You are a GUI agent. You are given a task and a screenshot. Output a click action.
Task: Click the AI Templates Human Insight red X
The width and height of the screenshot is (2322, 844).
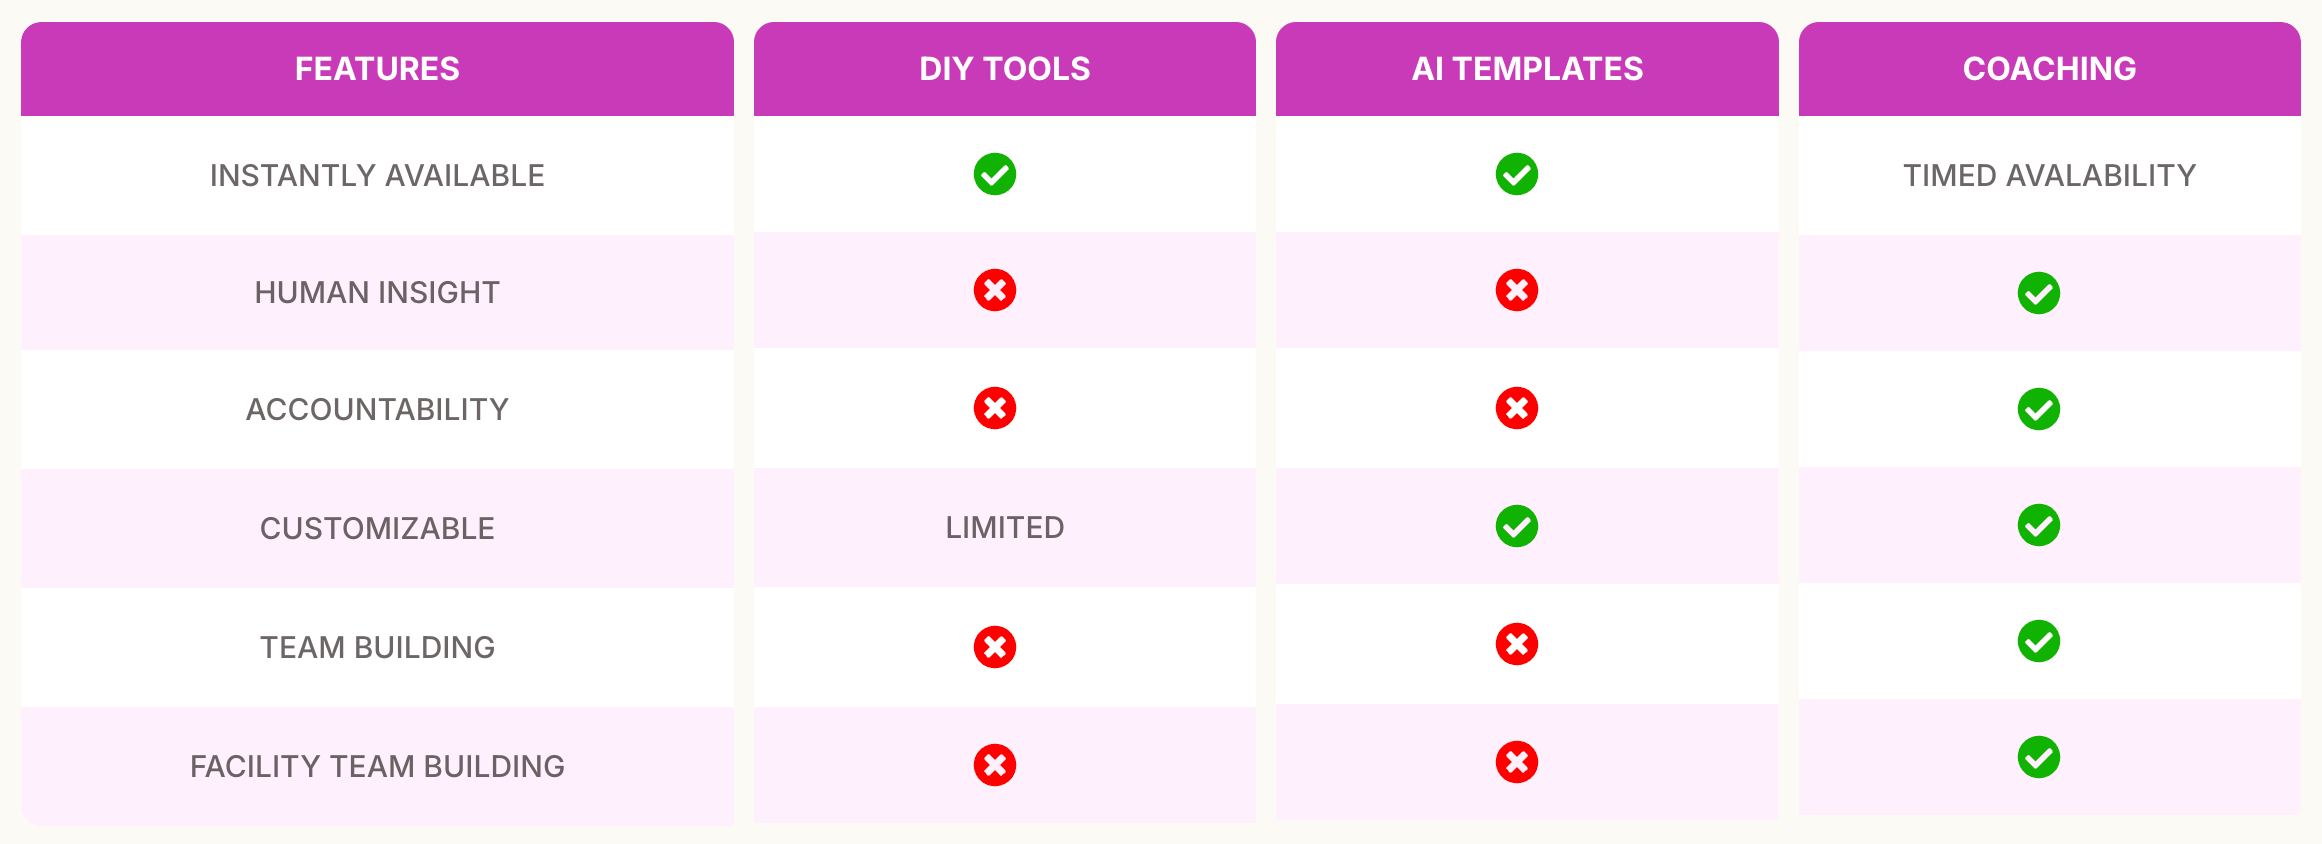tap(1516, 291)
